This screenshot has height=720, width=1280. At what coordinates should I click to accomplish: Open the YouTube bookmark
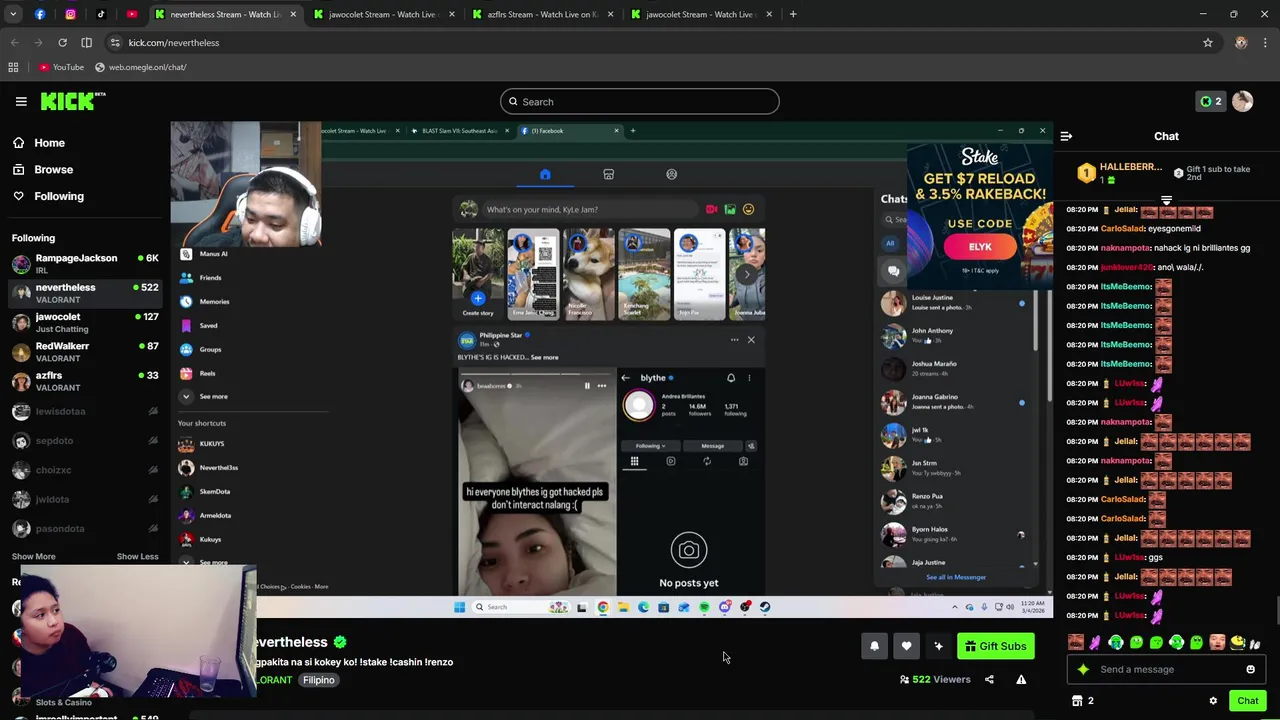click(x=61, y=67)
